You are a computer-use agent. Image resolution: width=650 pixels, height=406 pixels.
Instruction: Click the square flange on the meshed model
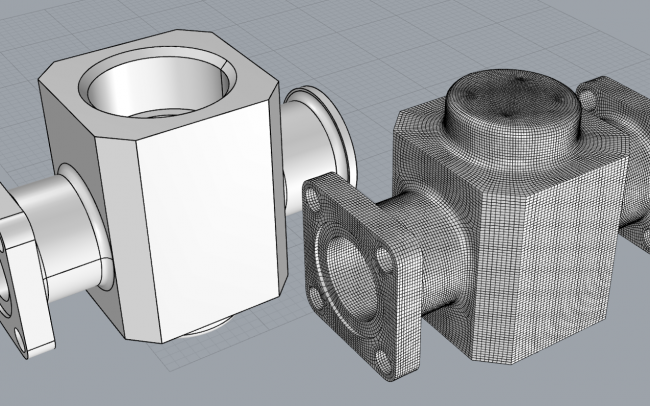tap(361, 278)
